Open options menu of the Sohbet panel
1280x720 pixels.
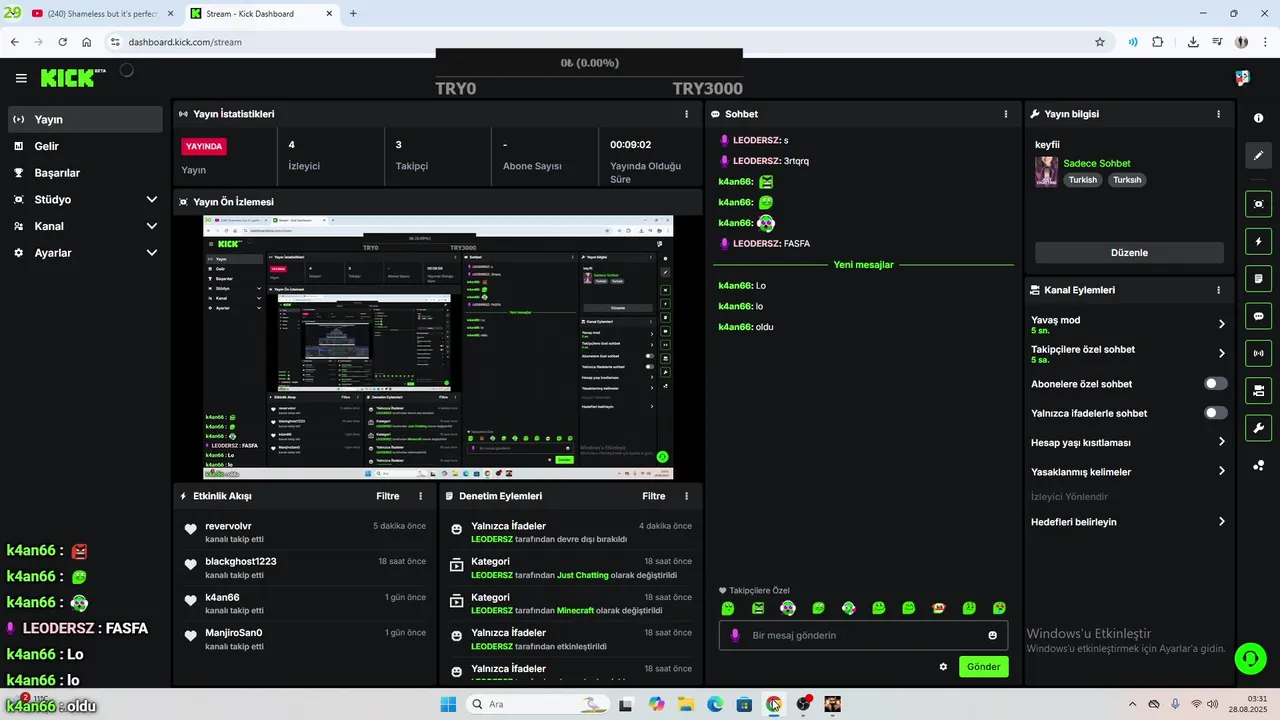click(1006, 114)
